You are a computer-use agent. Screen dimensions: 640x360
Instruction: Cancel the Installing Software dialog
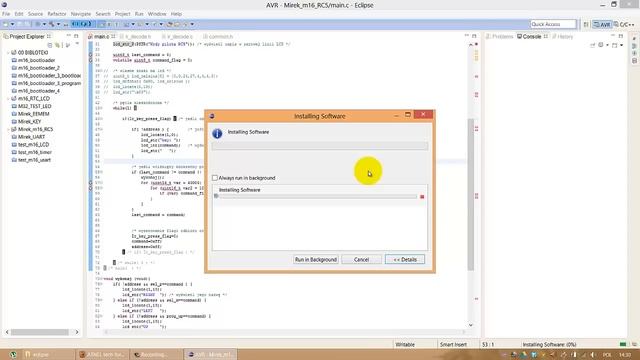(x=361, y=260)
